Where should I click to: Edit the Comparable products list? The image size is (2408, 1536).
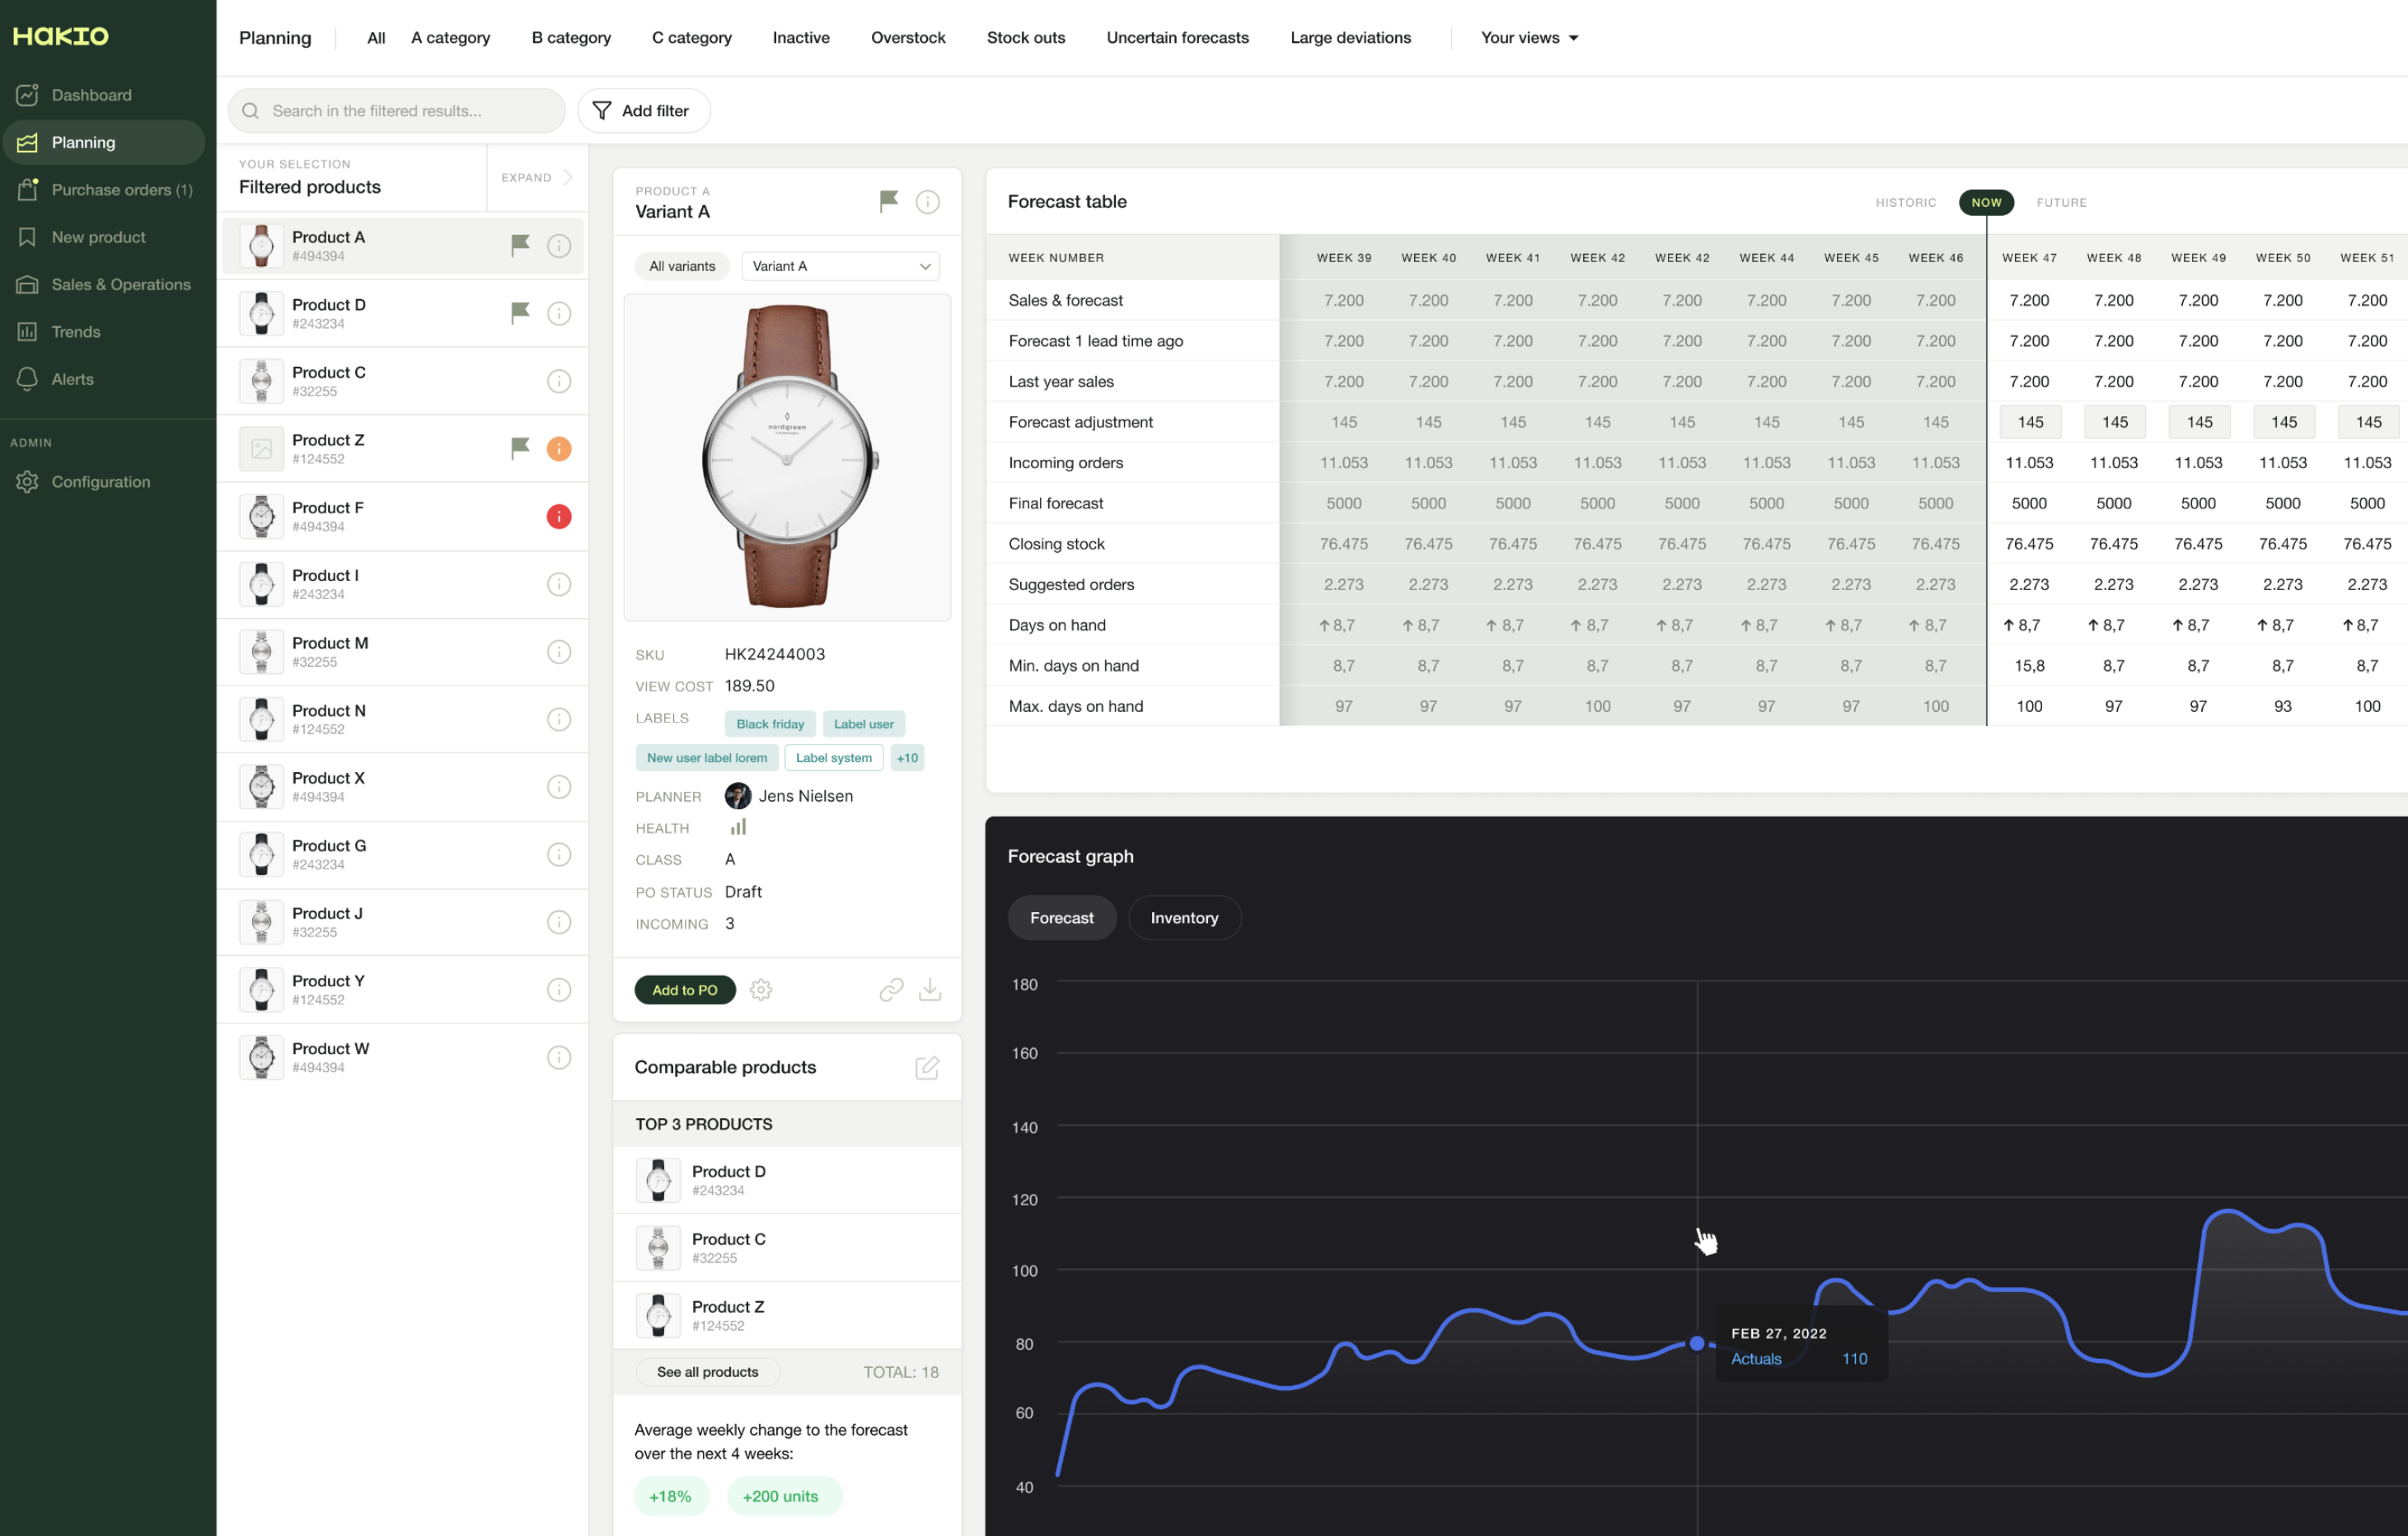tap(927, 1067)
